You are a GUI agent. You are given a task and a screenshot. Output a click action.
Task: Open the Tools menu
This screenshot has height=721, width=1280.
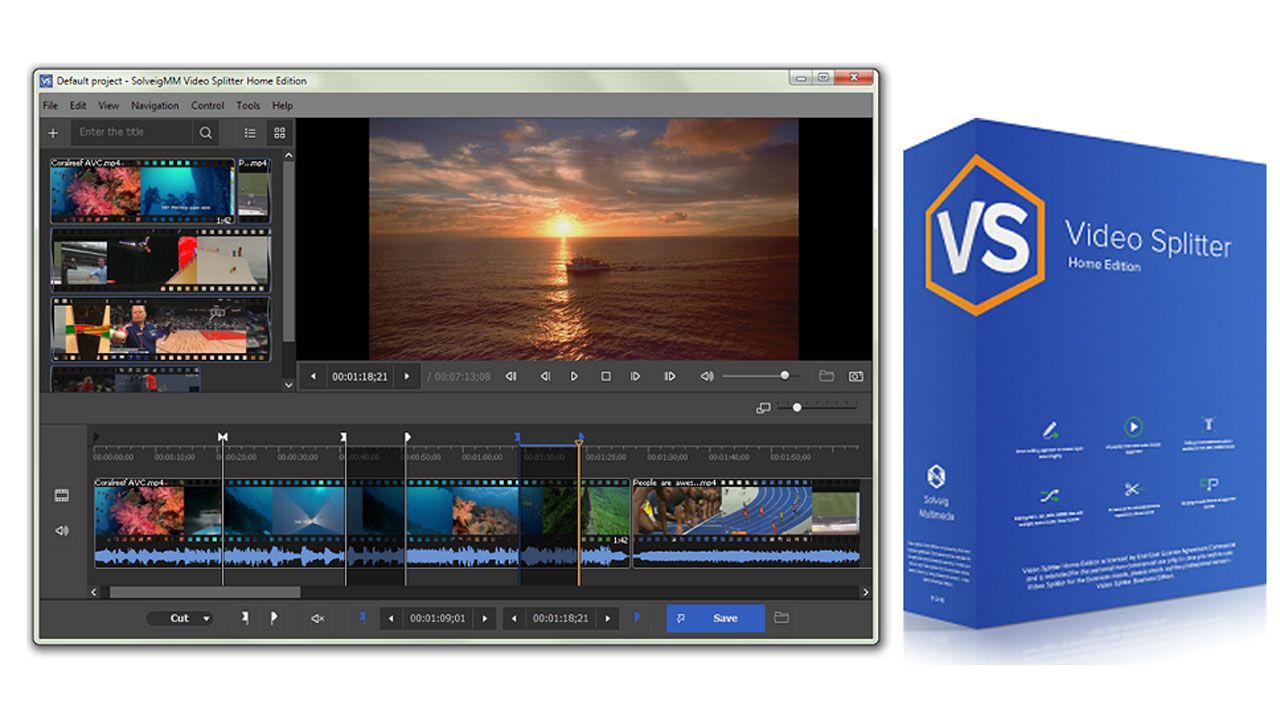(248, 105)
